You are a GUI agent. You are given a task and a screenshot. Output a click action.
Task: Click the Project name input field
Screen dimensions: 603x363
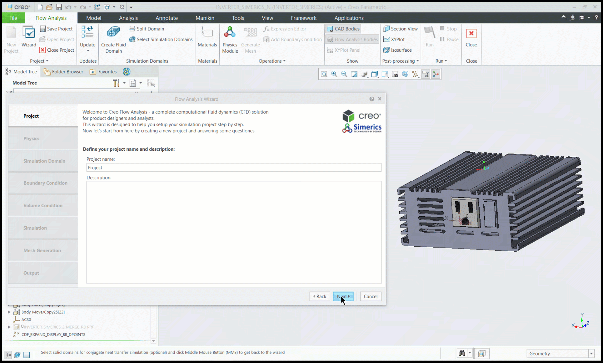coord(234,168)
